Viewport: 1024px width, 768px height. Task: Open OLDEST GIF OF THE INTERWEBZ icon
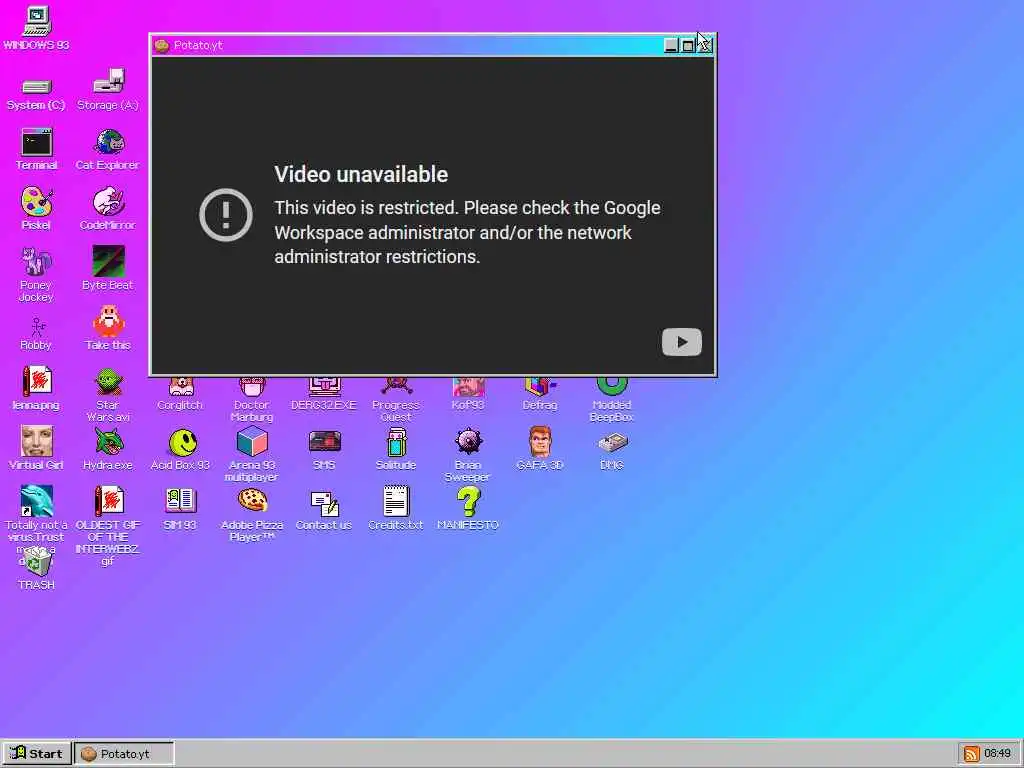point(108,501)
